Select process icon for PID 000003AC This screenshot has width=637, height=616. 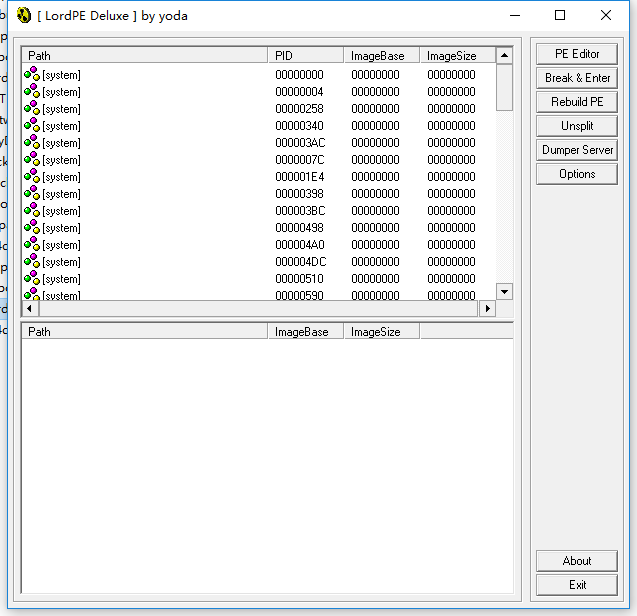[32, 143]
